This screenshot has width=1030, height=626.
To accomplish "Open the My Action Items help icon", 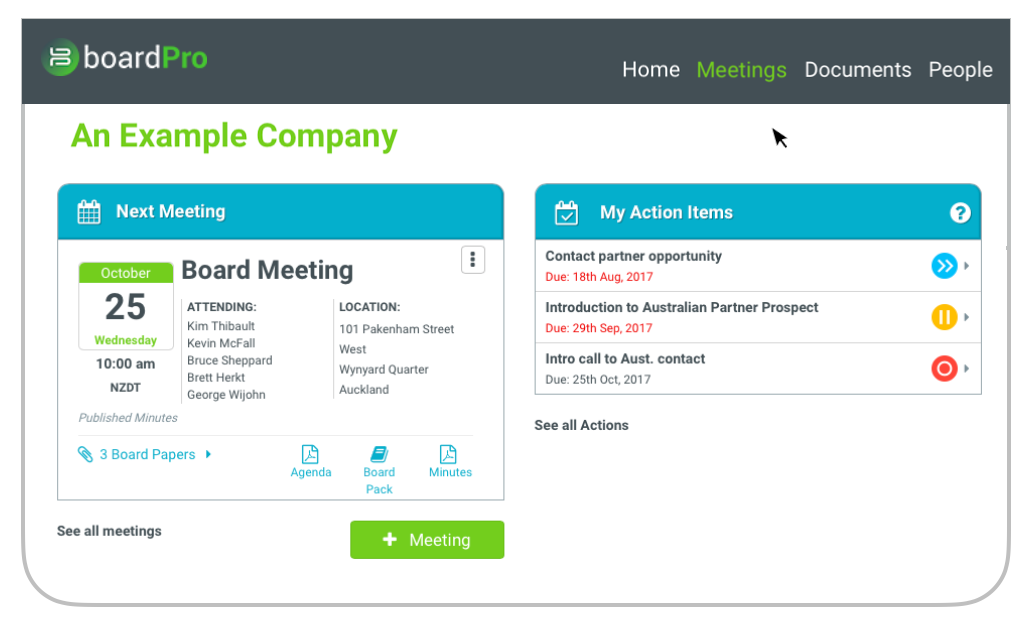I will tap(960, 213).
